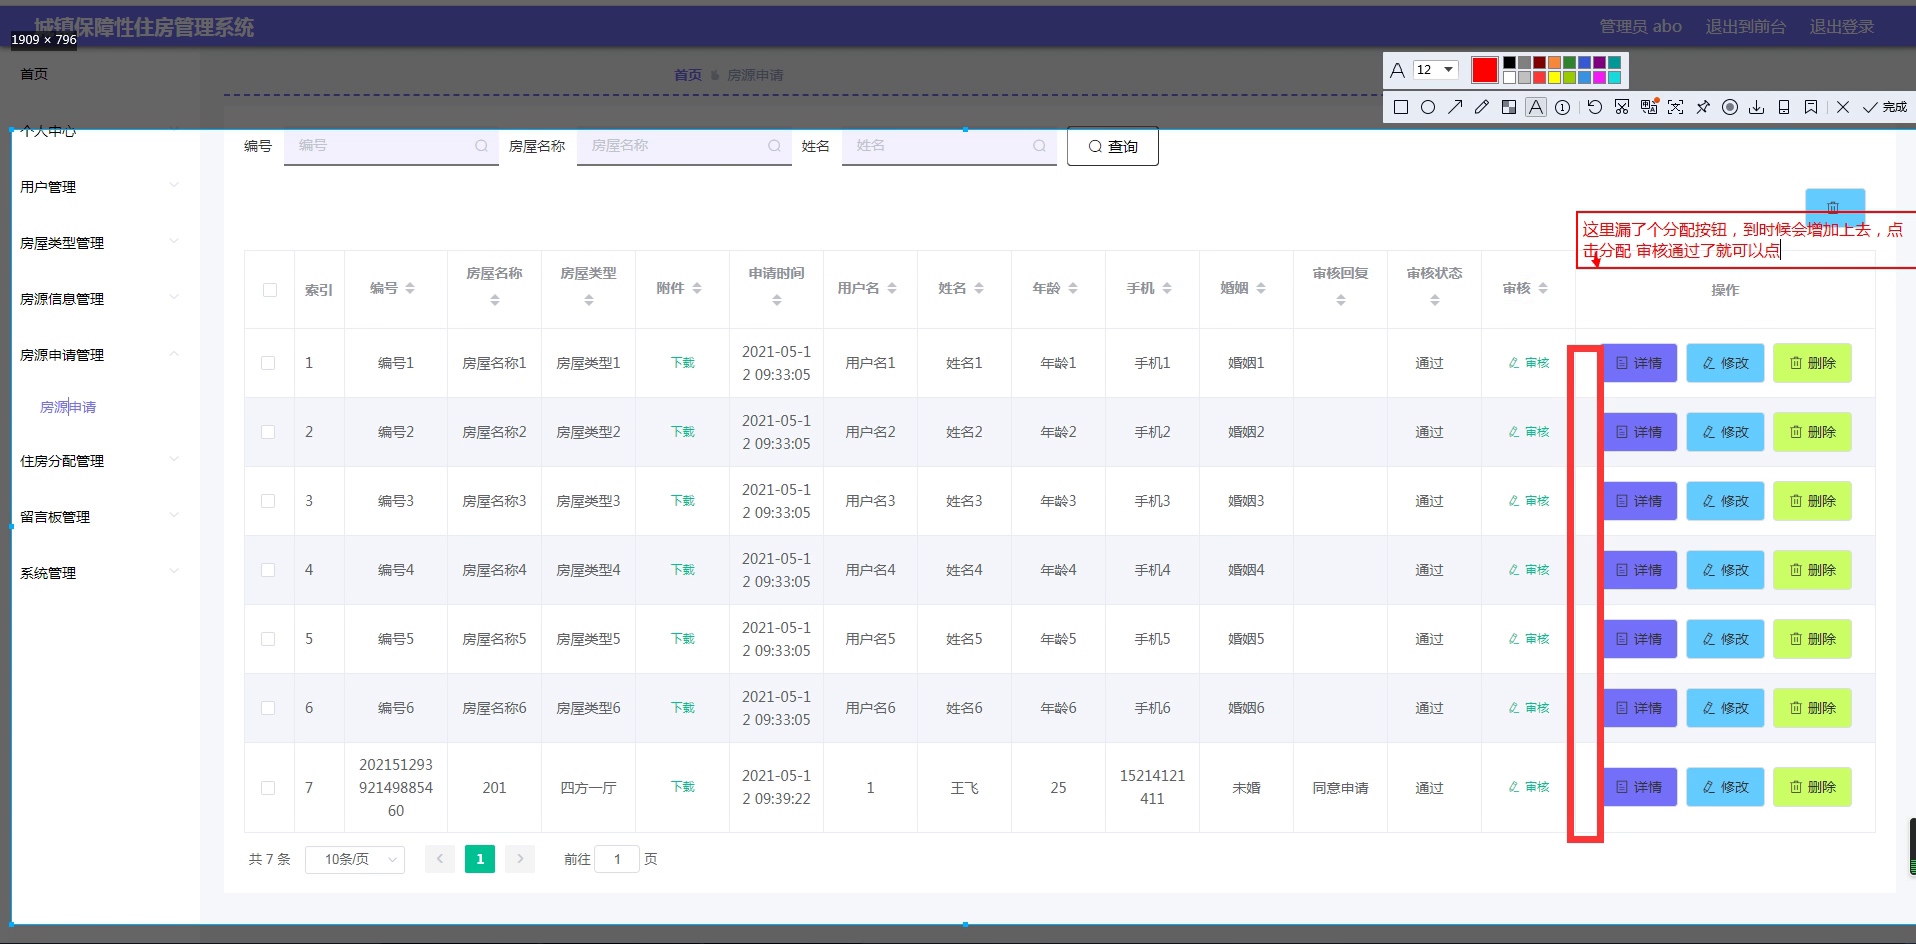
Task: Click 下载 attachment for 编号5 row
Action: [683, 639]
